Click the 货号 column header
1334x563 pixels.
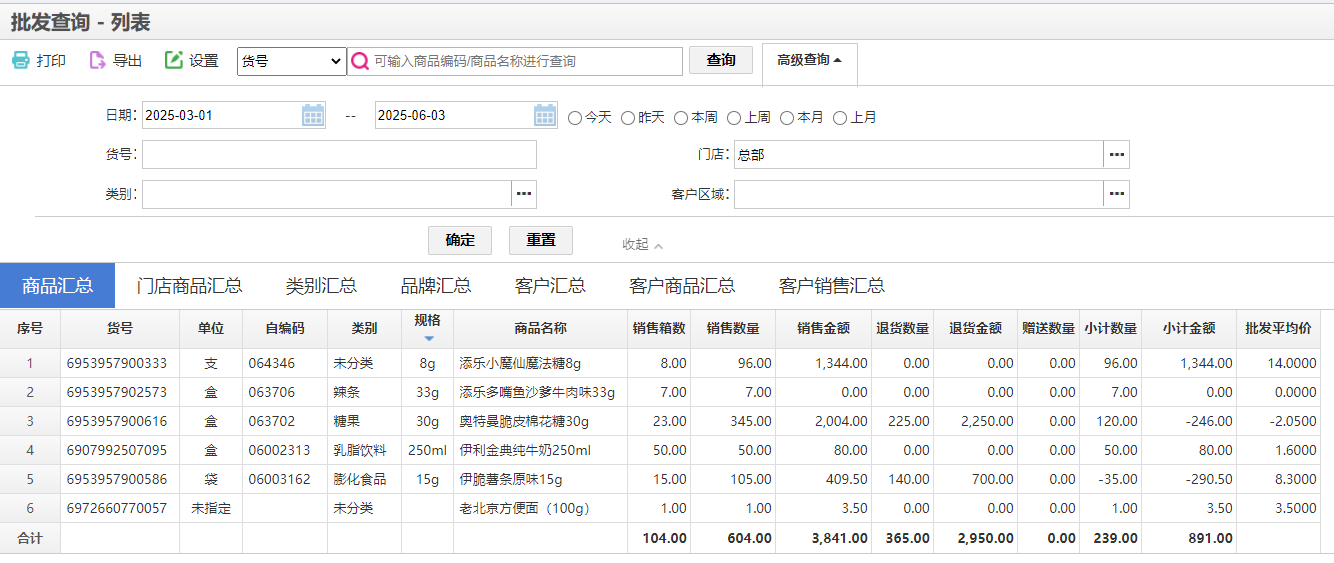click(120, 328)
